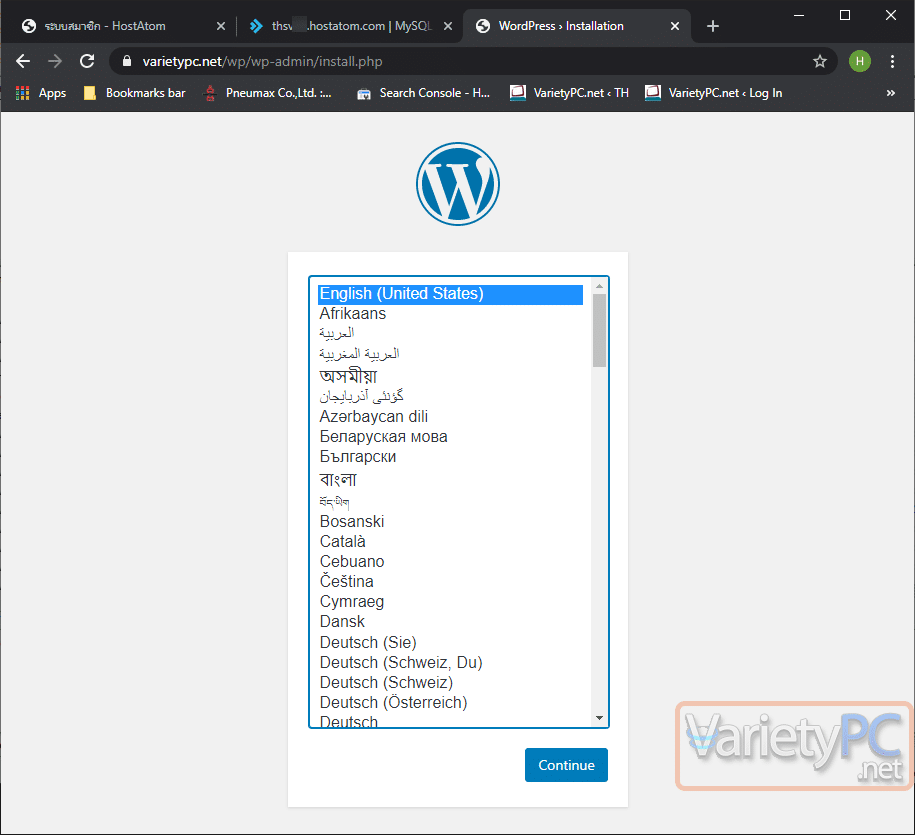915x835 pixels.
Task: Open the Apps bookmark shortcut
Action: click(x=41, y=93)
